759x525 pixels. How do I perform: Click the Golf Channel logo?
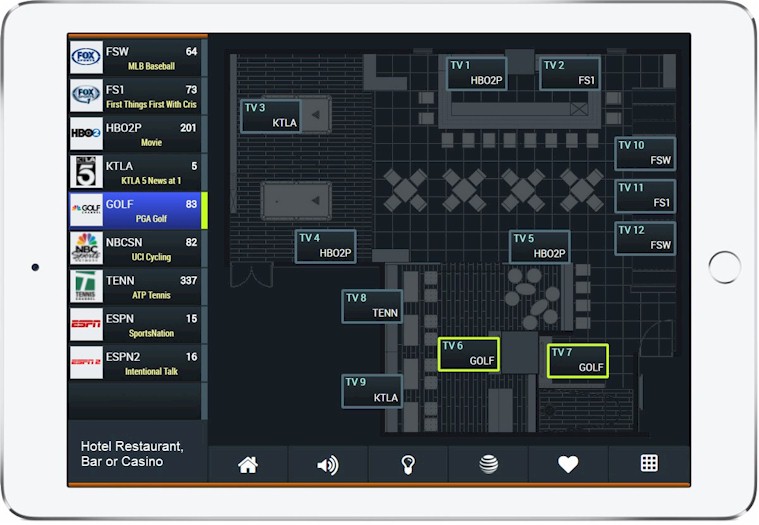click(x=86, y=210)
